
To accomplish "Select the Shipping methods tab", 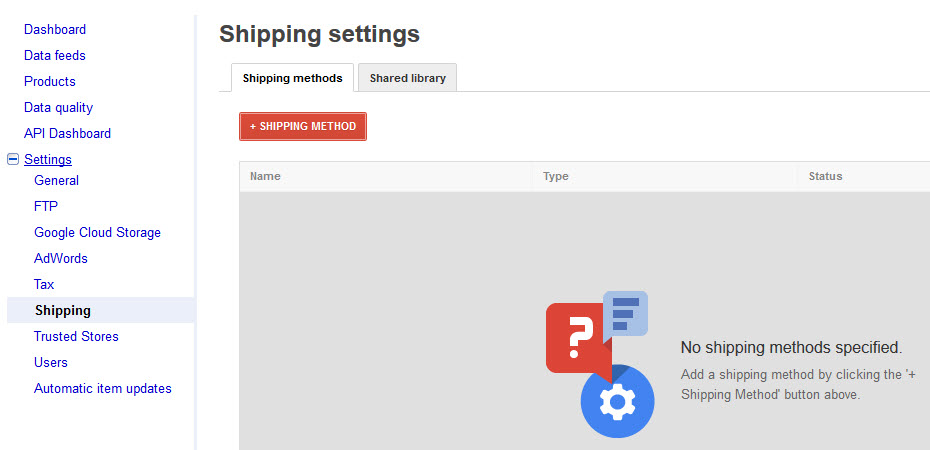I will coord(292,78).
